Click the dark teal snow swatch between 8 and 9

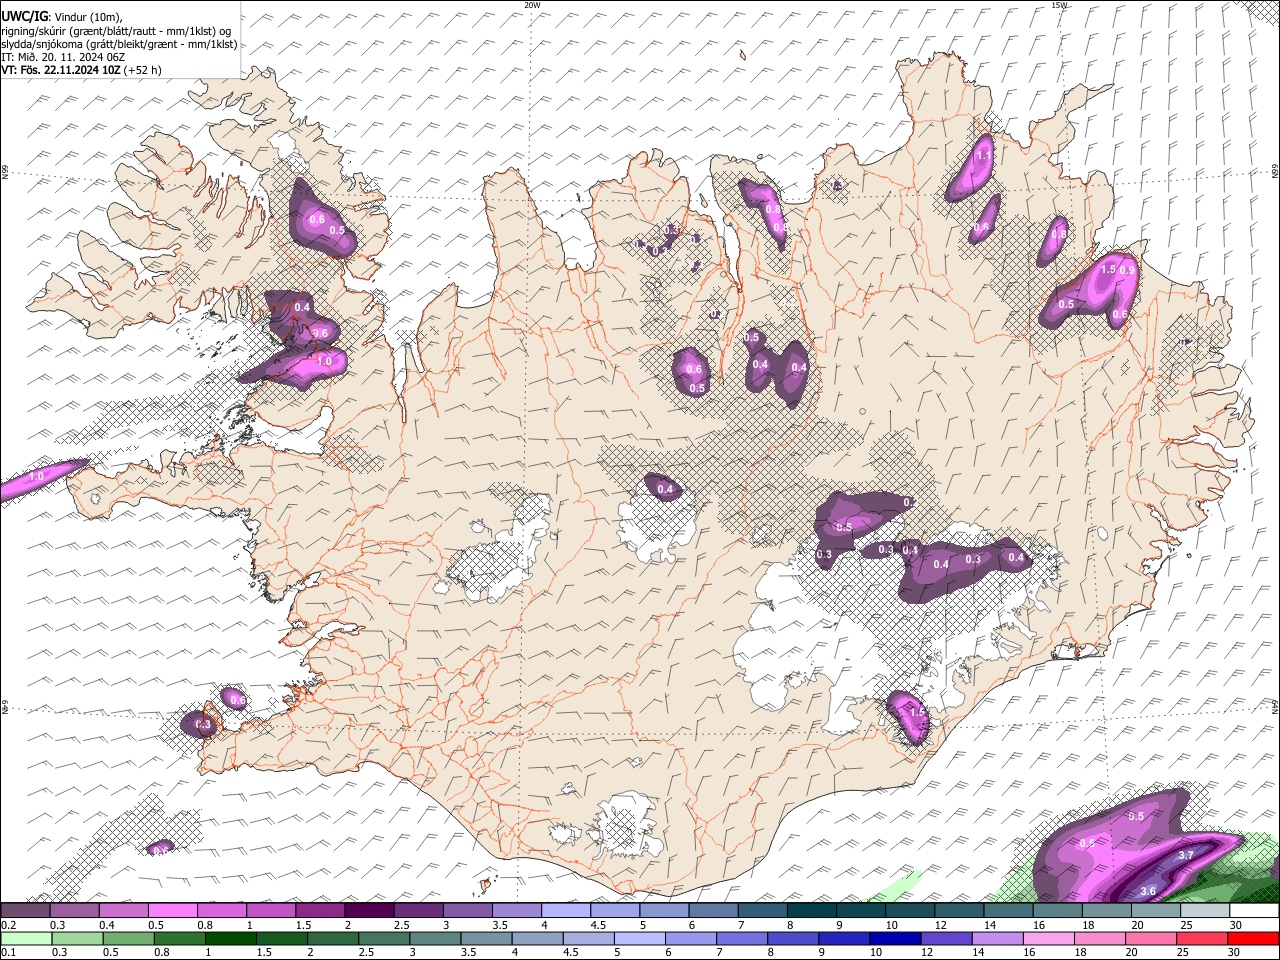pyautogui.click(x=812, y=911)
